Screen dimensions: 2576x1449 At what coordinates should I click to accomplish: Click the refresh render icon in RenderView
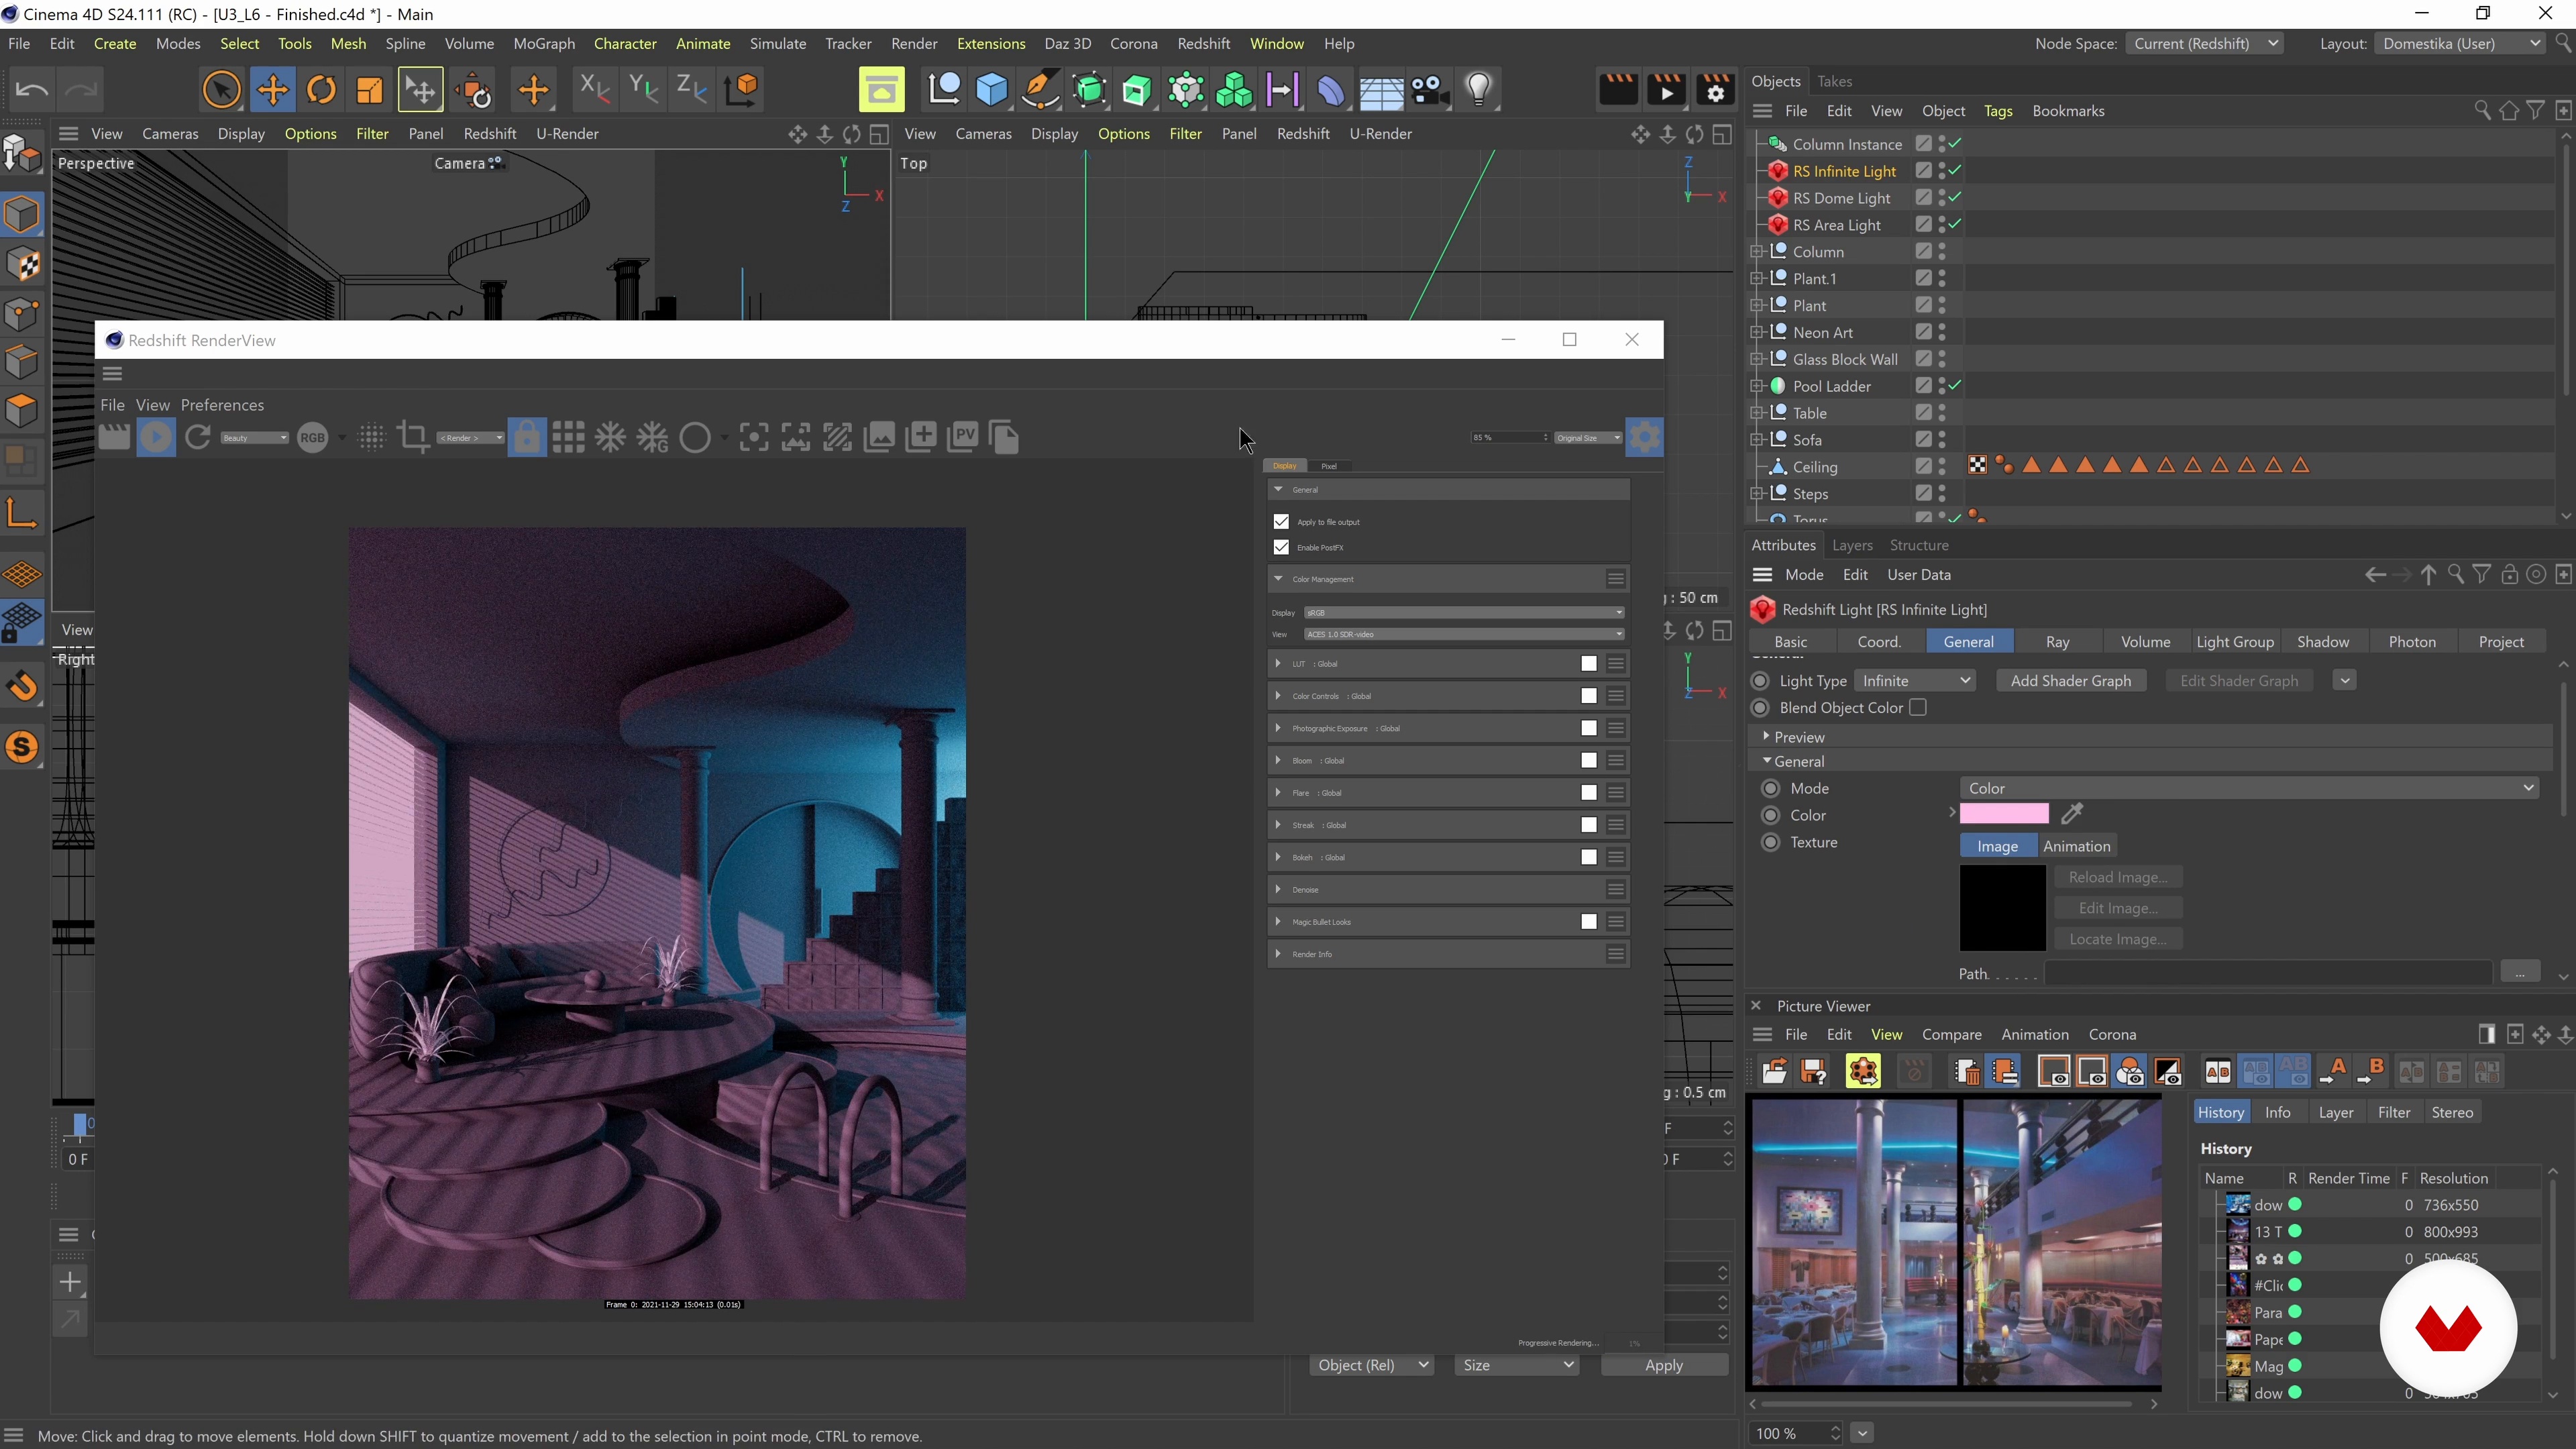[x=198, y=437]
